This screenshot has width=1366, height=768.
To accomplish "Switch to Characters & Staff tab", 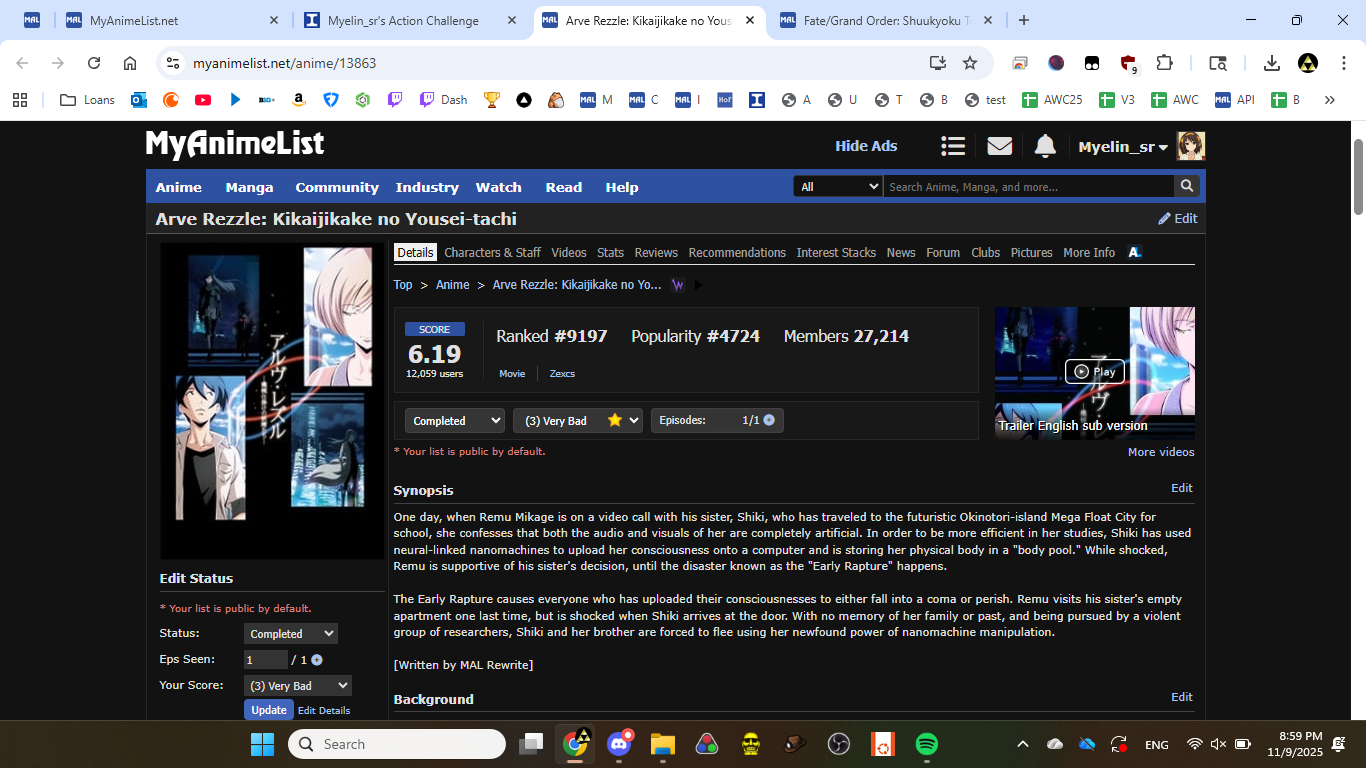I will [x=493, y=252].
